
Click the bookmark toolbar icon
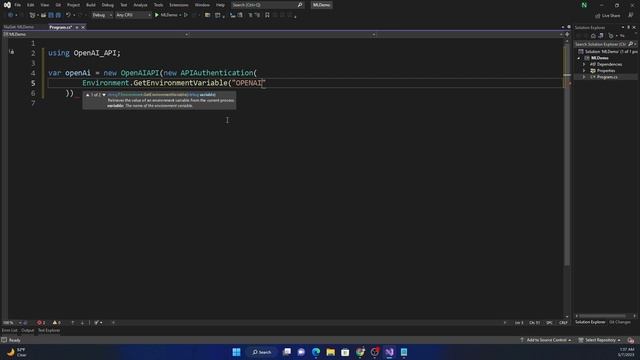point(267,15)
